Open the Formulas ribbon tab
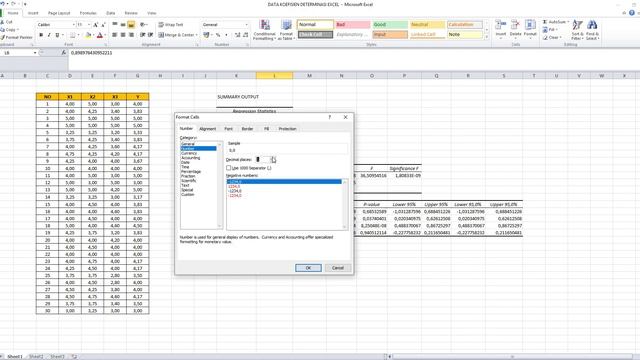640x360 pixels. (x=88, y=13)
